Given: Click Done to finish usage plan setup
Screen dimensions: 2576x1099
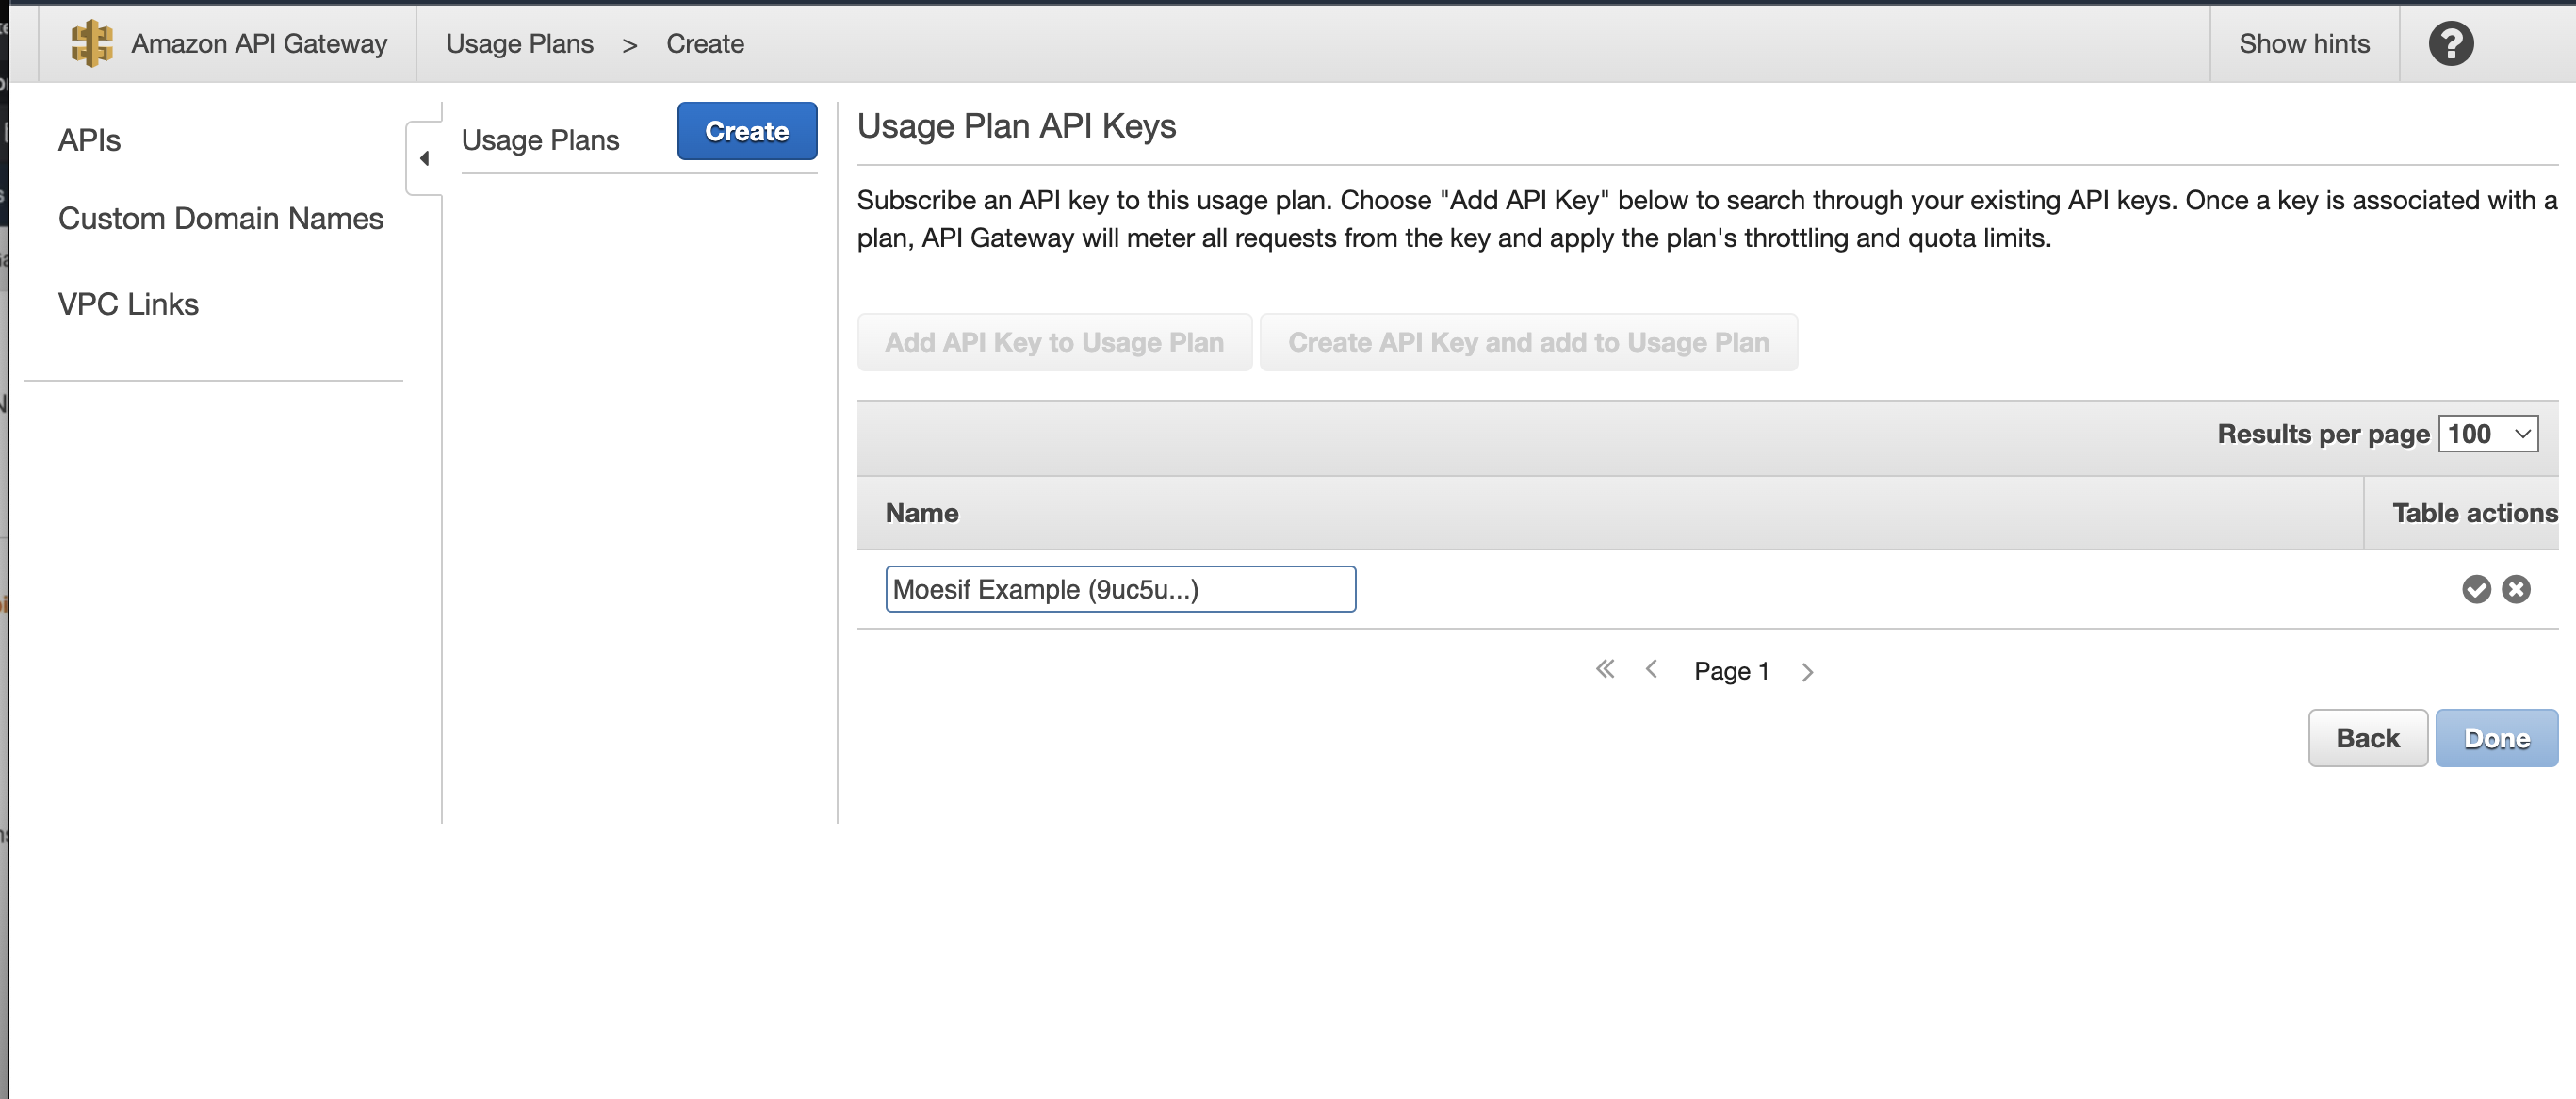Looking at the screenshot, I should [x=2496, y=737].
